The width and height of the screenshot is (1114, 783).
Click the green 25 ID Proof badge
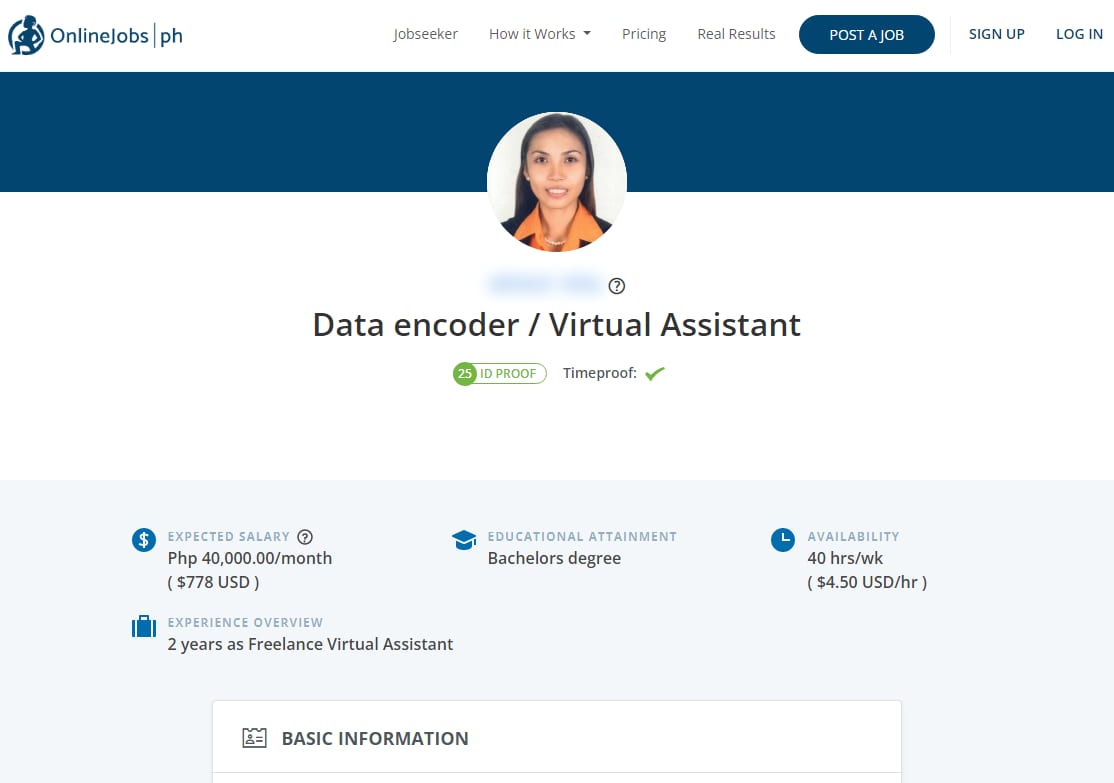(499, 374)
